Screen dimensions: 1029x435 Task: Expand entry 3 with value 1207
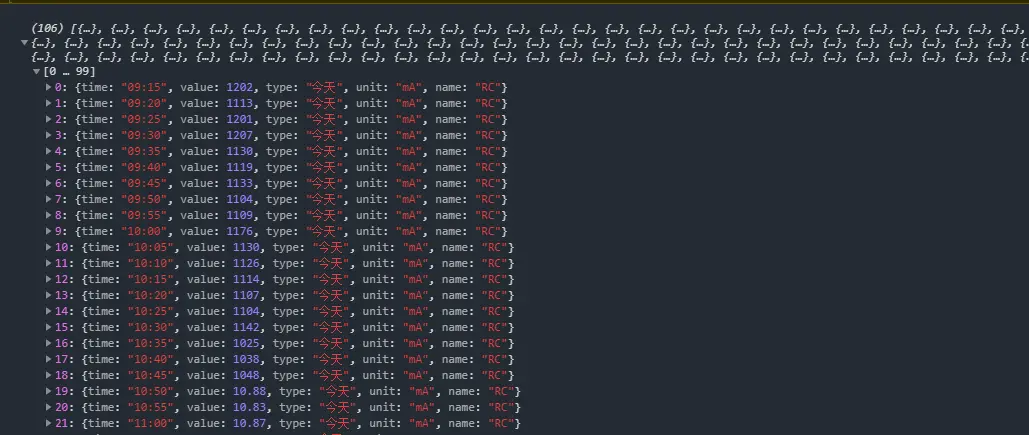(x=49, y=135)
